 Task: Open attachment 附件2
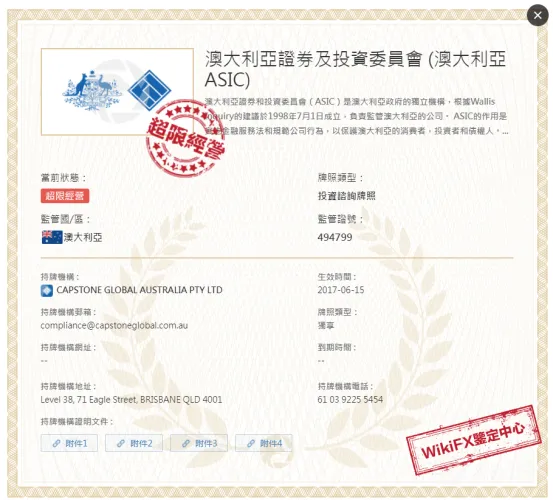[134, 443]
